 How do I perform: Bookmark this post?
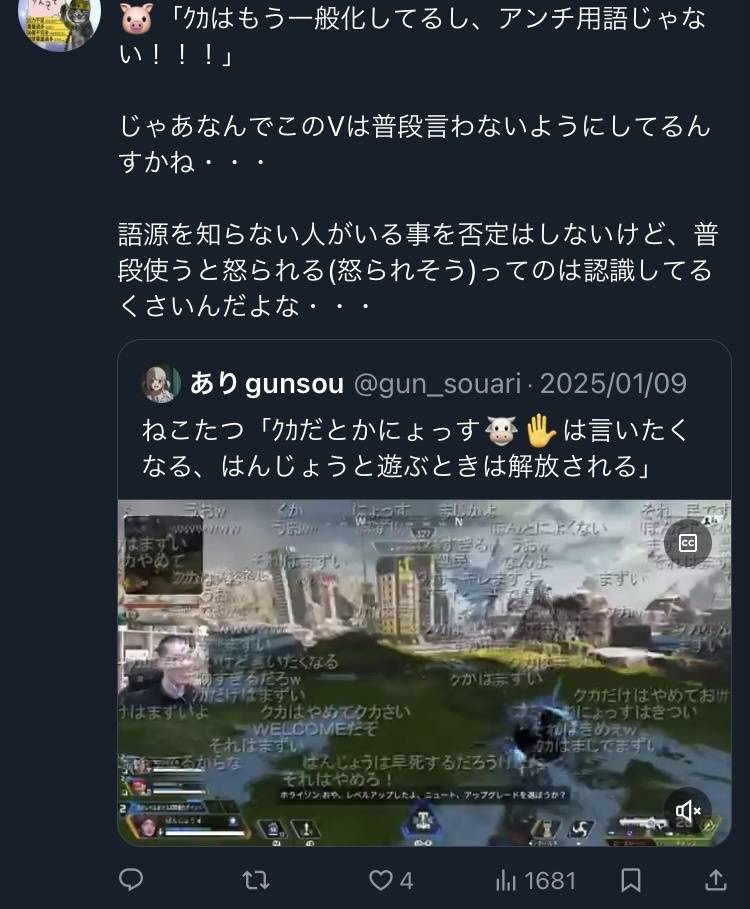[631, 881]
